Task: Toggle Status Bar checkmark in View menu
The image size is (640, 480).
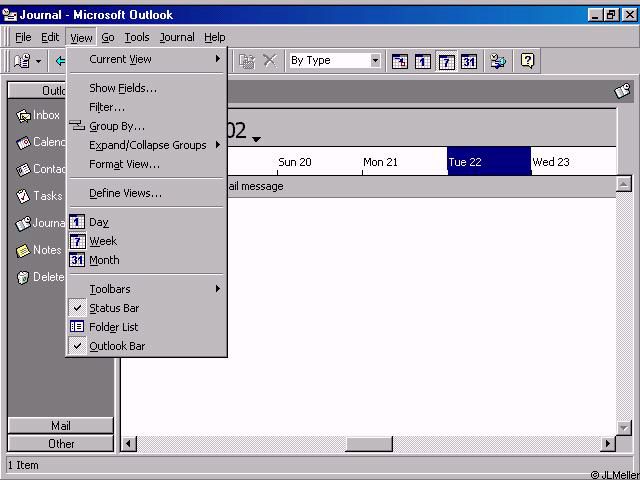Action: click(146, 308)
